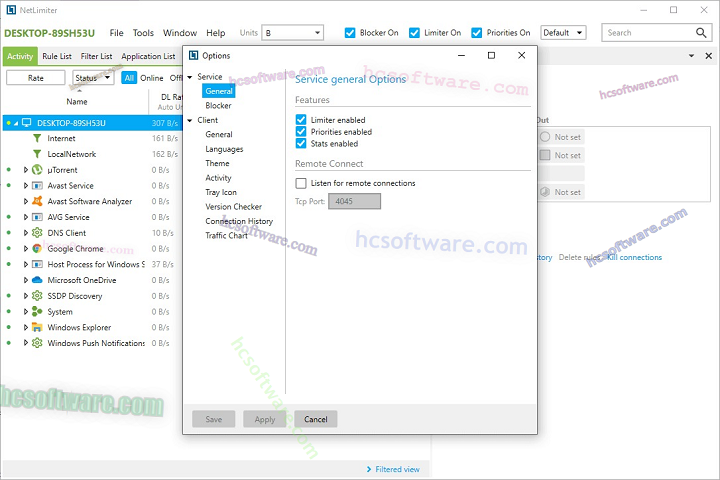Viewport: 720px width, 480px height.
Task: Select Languages in Options tree
Action: pyautogui.click(x=224, y=149)
